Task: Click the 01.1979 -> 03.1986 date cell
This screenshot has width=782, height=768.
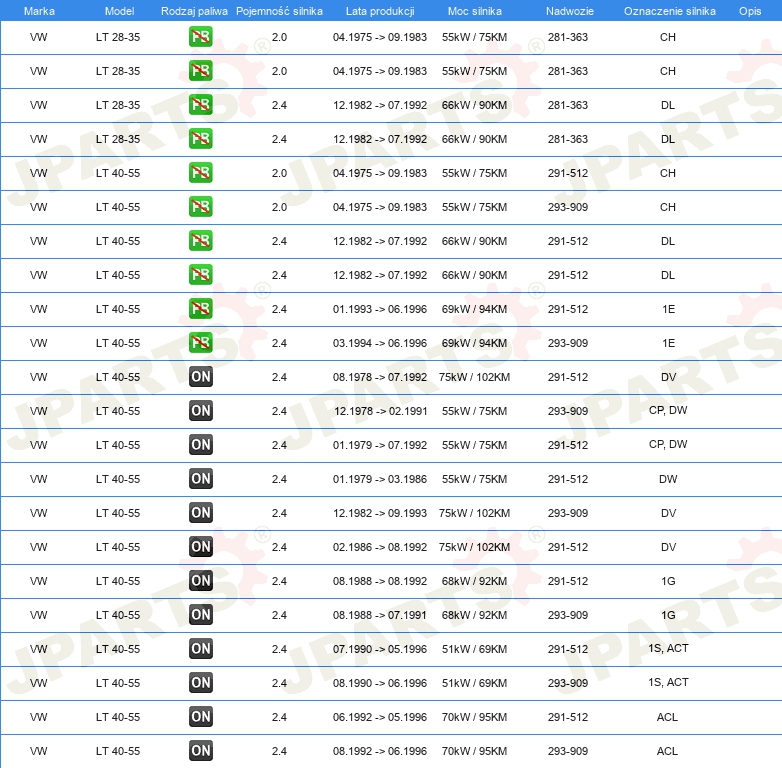Action: pos(380,479)
